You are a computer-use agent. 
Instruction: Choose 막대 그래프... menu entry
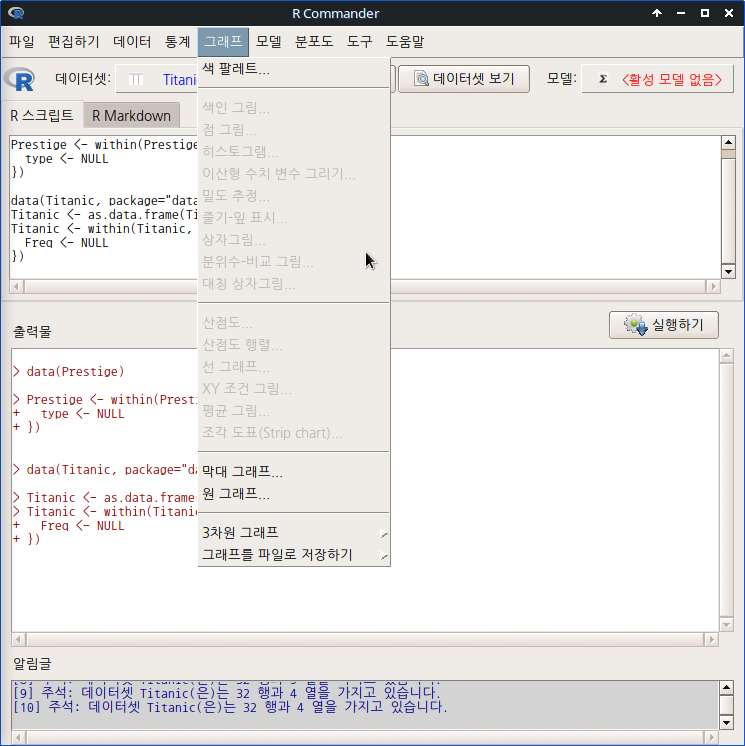294,472
